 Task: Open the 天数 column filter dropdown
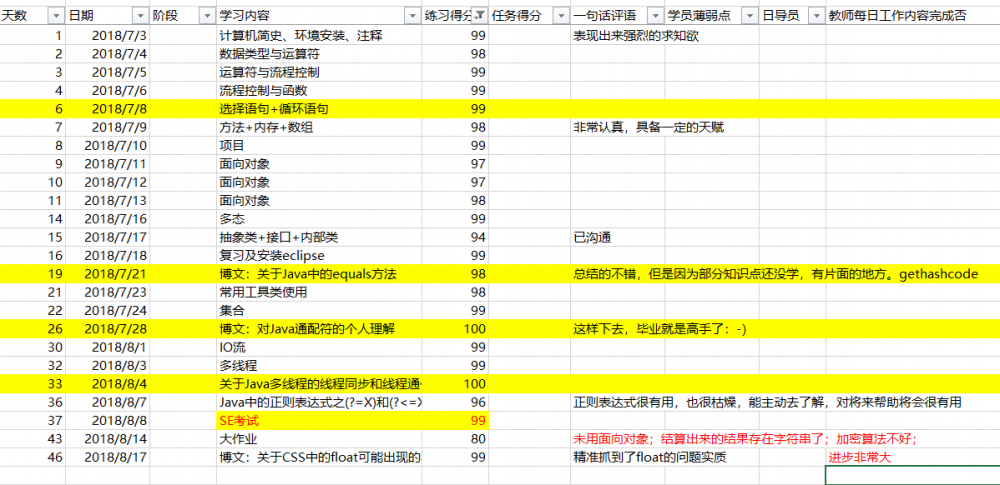point(55,16)
